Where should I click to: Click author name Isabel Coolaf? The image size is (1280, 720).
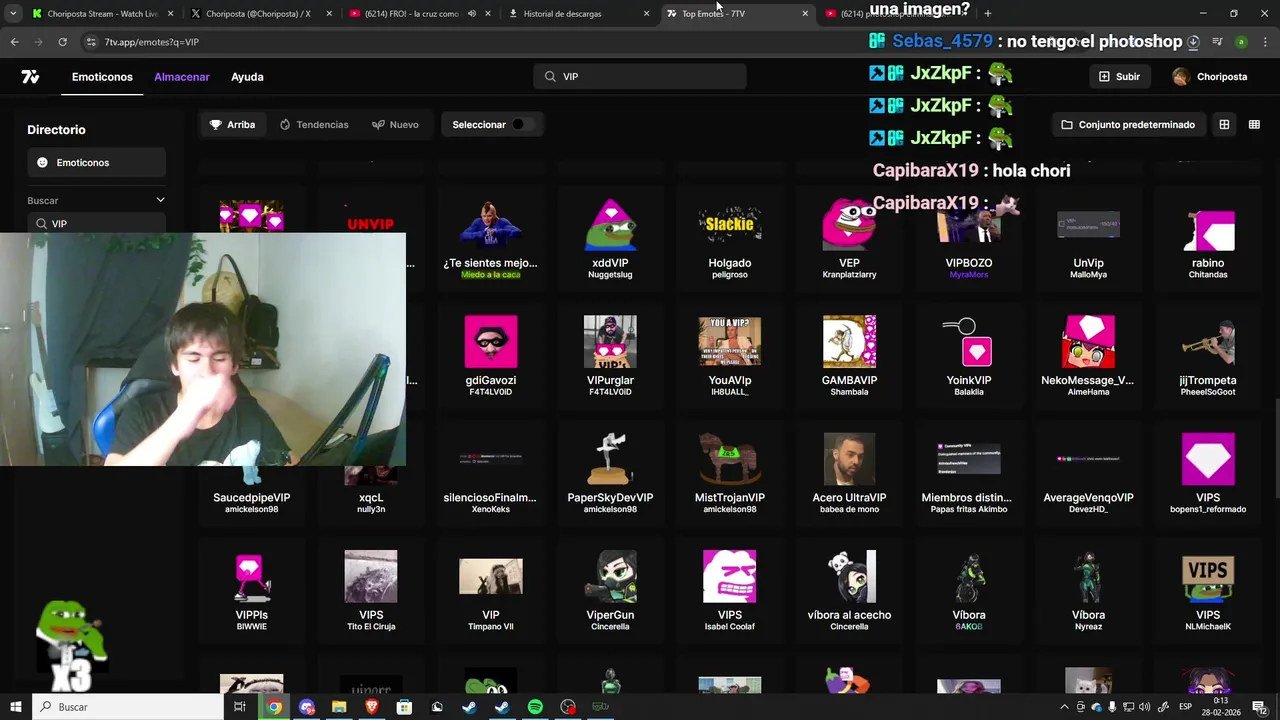click(730, 627)
